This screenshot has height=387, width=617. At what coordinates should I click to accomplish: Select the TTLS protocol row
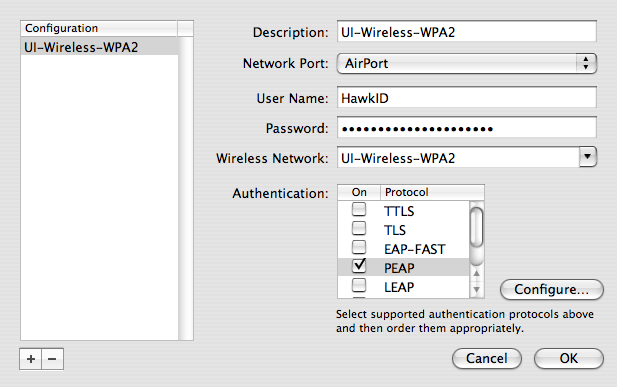pos(404,211)
